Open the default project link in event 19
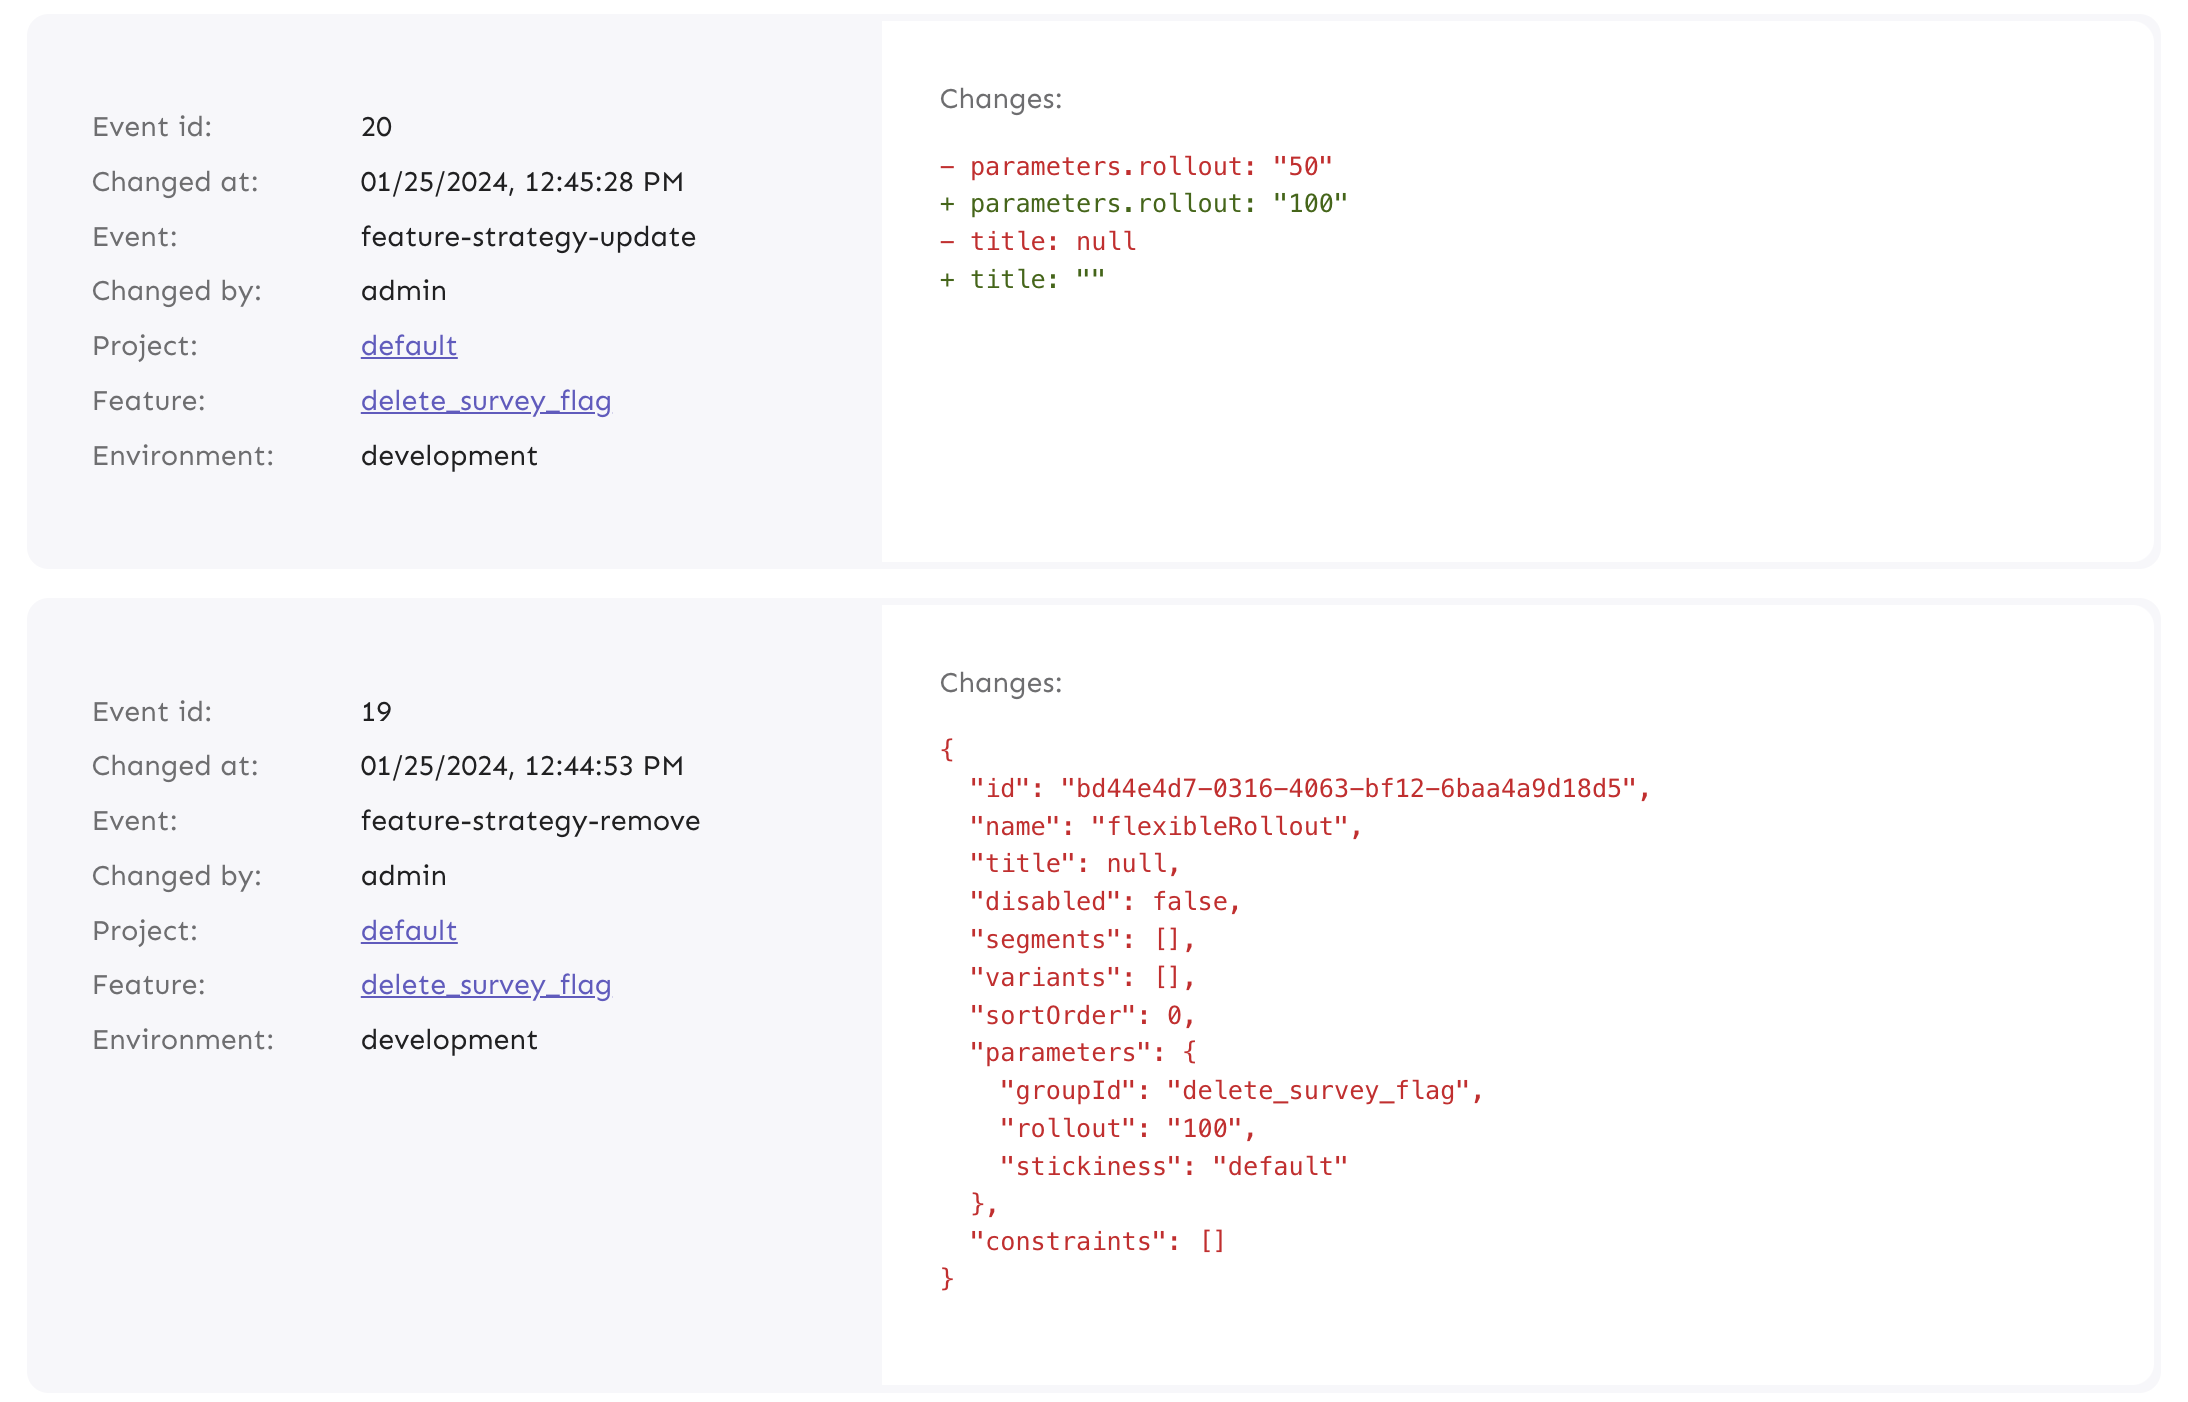Screen dimensions: 2188x1402 [409, 930]
